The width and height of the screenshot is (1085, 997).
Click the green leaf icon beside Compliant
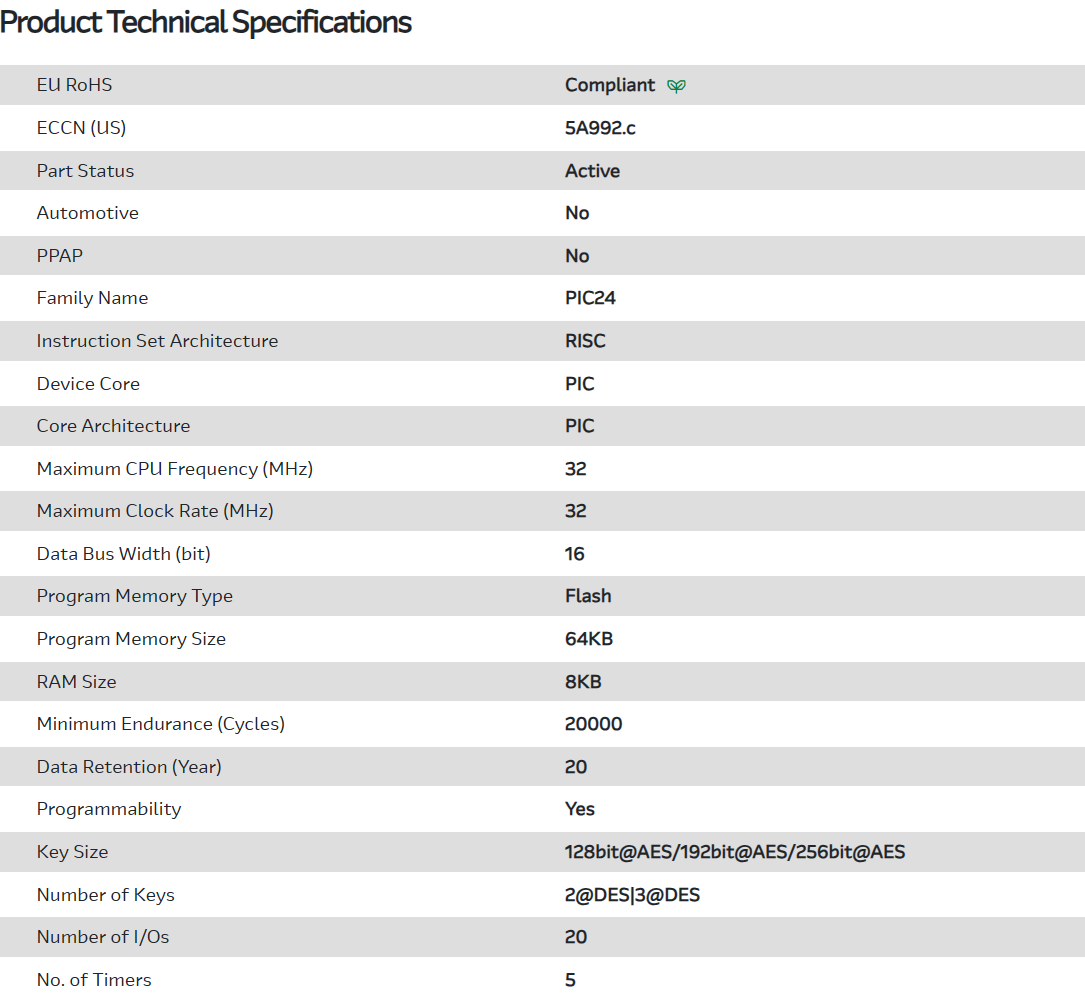pos(677,86)
